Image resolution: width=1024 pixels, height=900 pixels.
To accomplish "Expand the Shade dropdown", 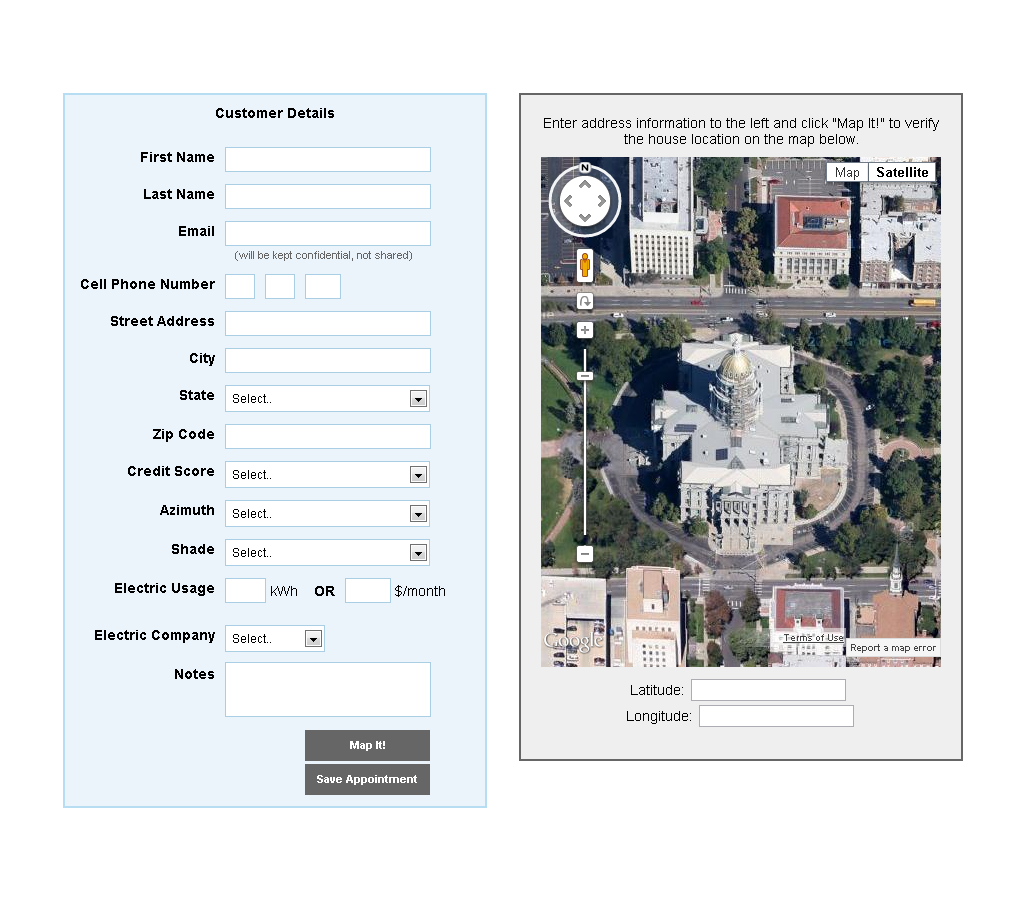I will [x=327, y=553].
